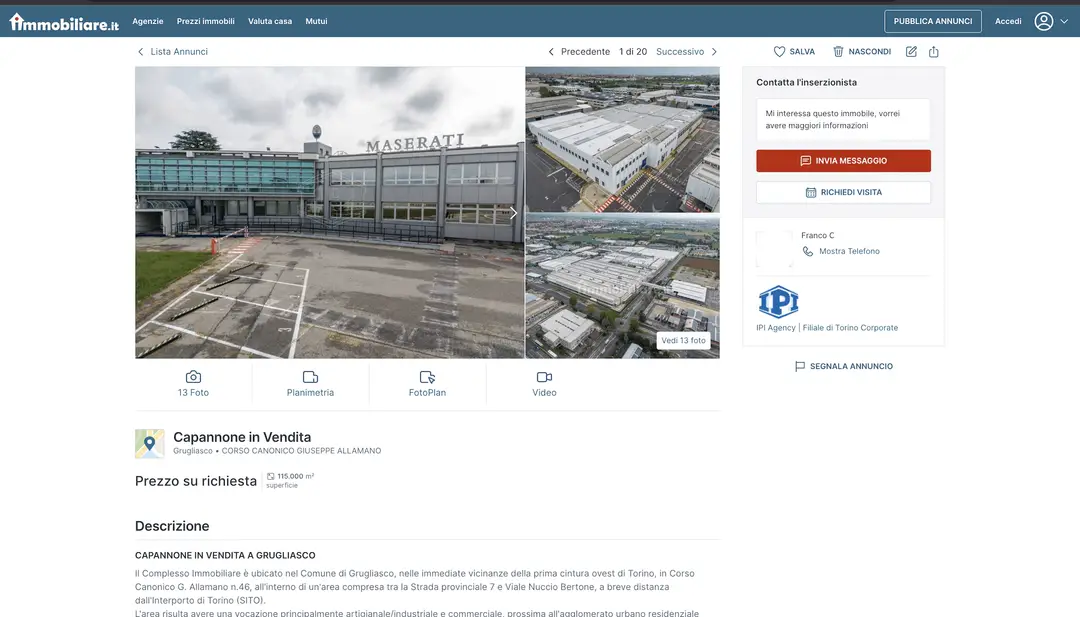Click the Accedi link
Viewport: 1080px width, 617px height.
[x=1008, y=21]
